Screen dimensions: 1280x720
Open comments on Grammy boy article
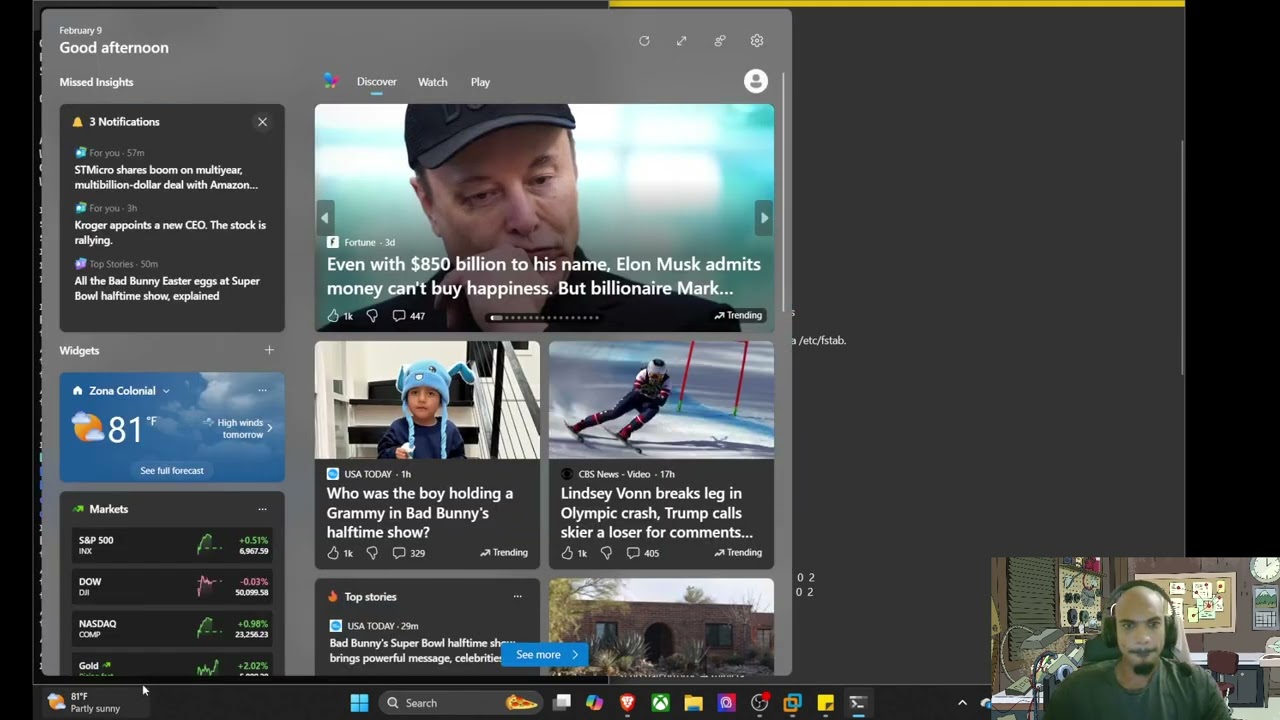pyautogui.click(x=409, y=553)
